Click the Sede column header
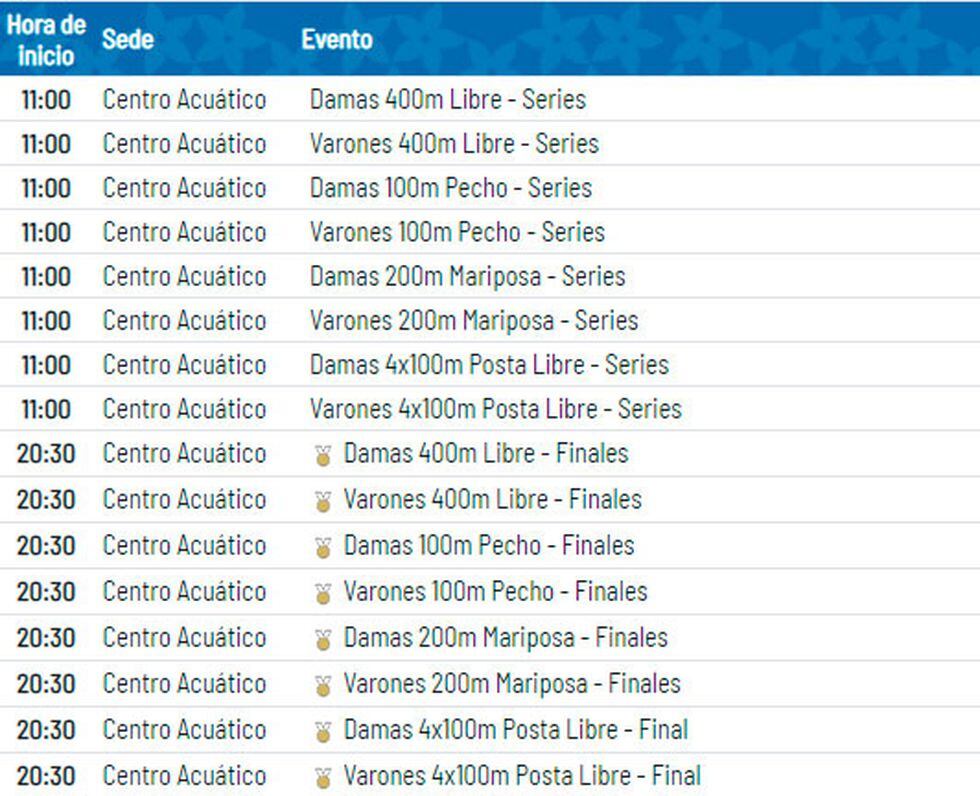 (x=127, y=40)
